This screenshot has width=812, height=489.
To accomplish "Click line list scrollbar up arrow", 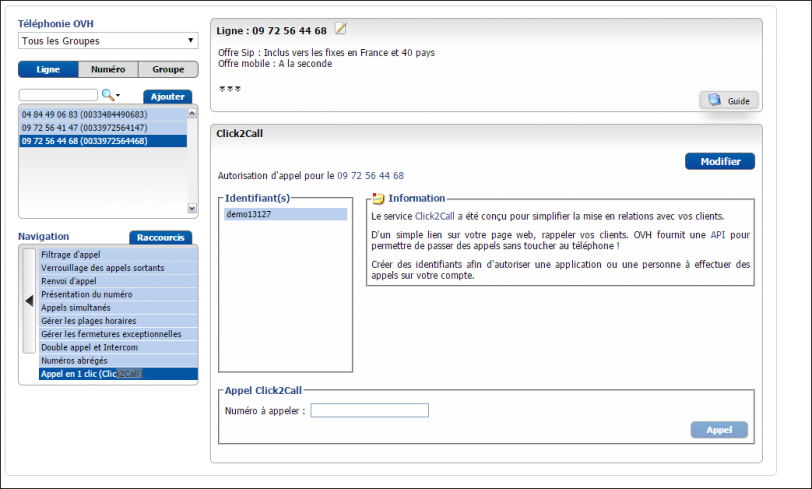I will pos(192,113).
